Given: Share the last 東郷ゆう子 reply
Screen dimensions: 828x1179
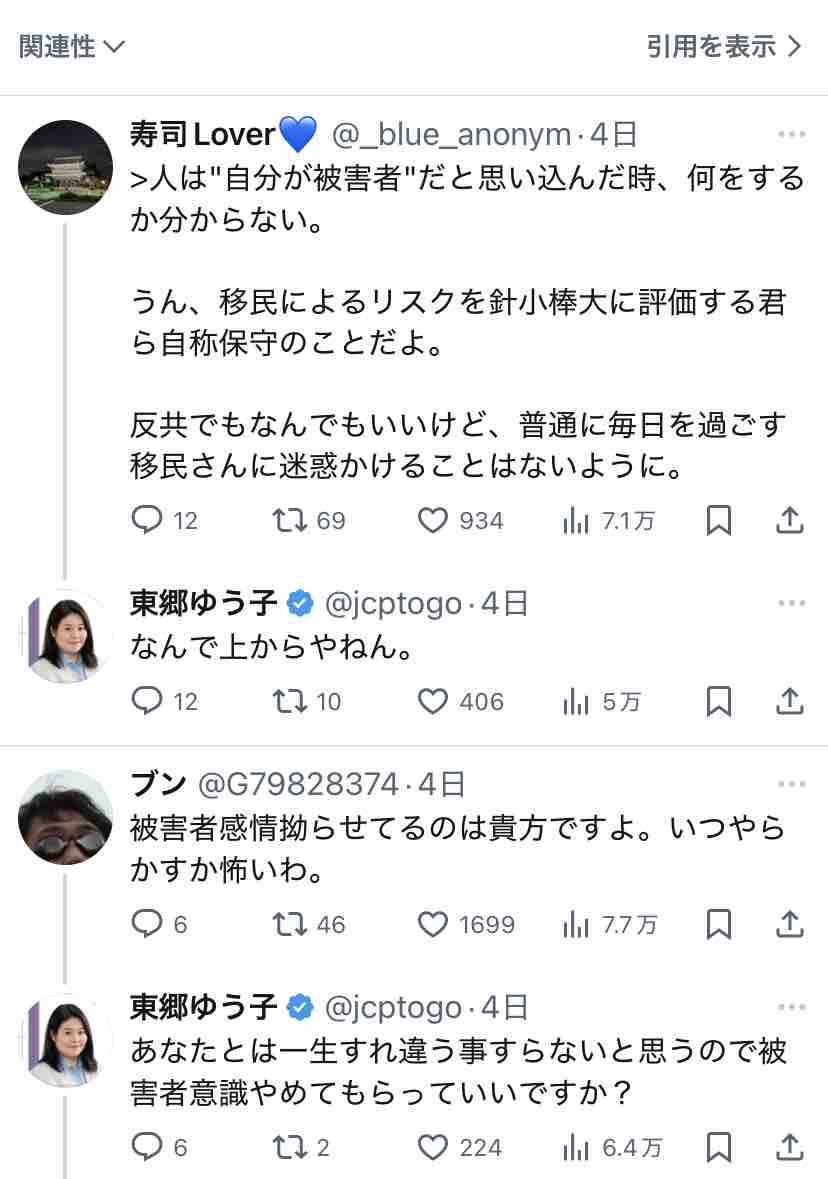Looking at the screenshot, I should [790, 1146].
